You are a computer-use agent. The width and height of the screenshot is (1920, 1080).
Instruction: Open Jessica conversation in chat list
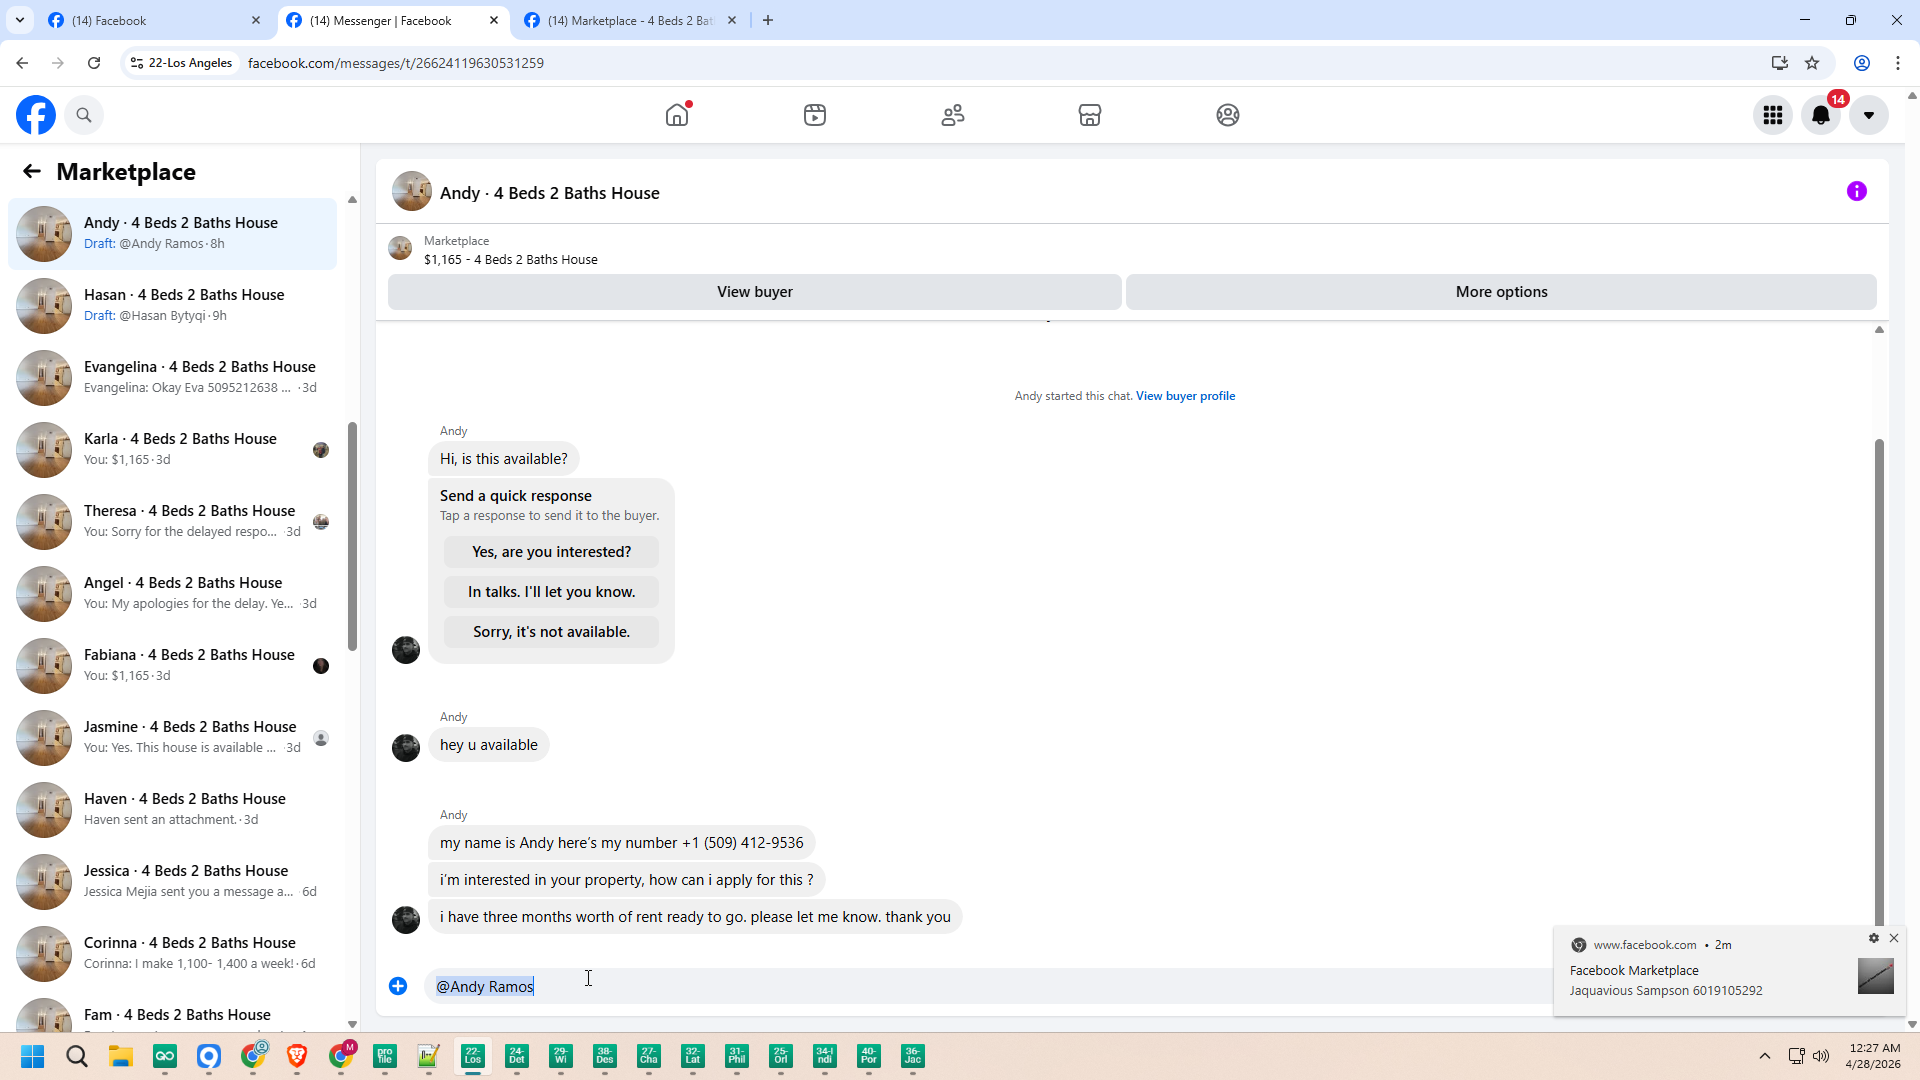click(172, 882)
